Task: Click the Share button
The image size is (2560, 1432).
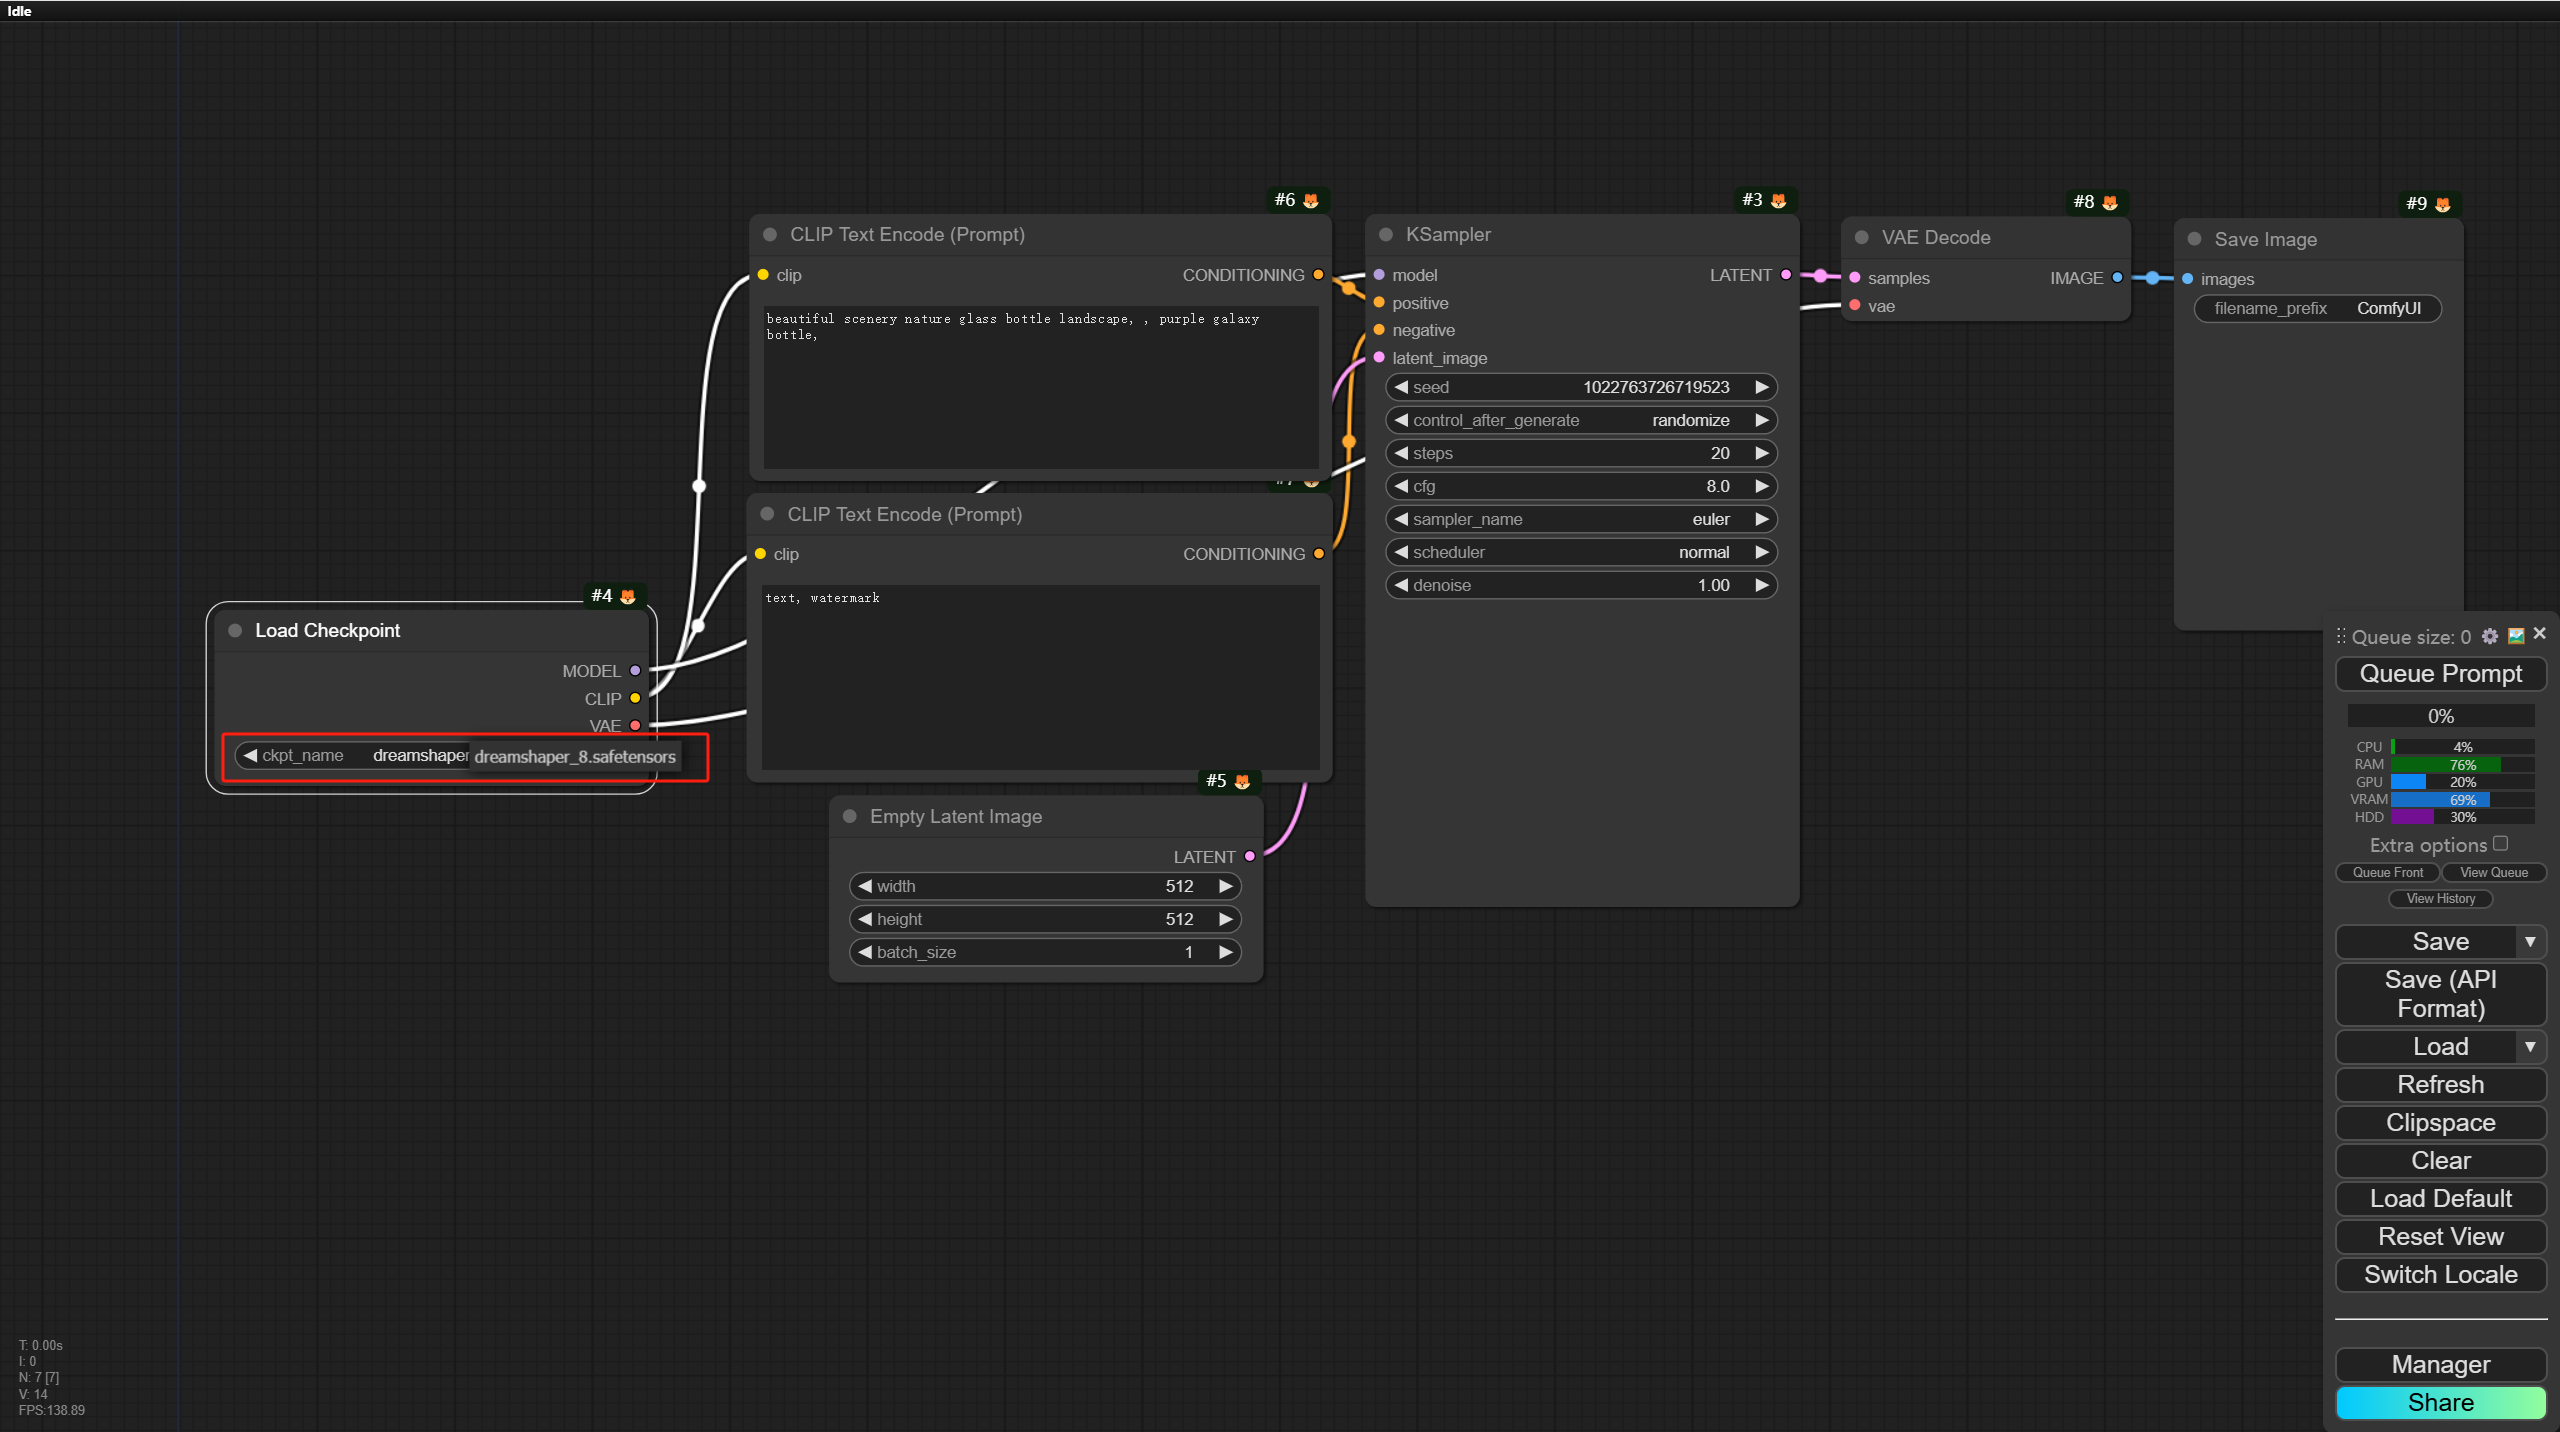Action: click(2440, 1403)
